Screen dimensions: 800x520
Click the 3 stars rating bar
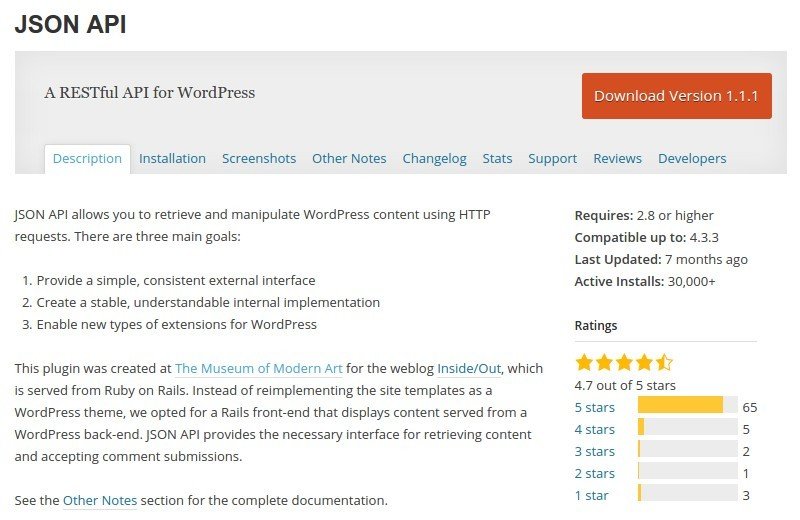688,449
